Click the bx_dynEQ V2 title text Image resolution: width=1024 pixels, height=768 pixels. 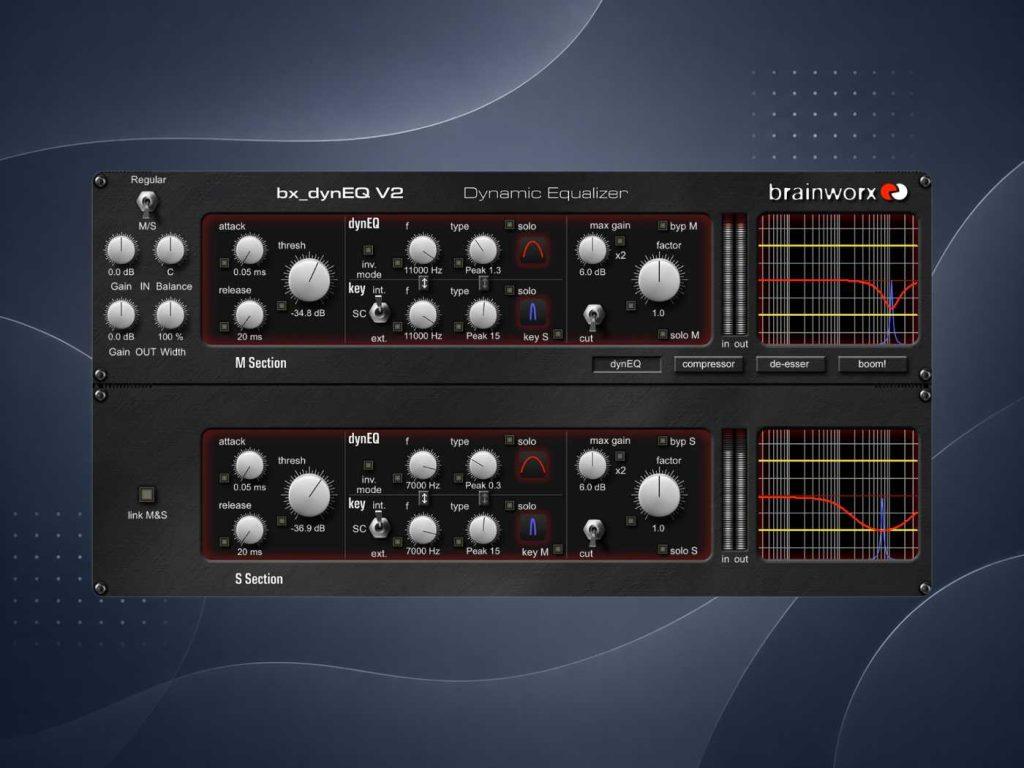pos(340,193)
